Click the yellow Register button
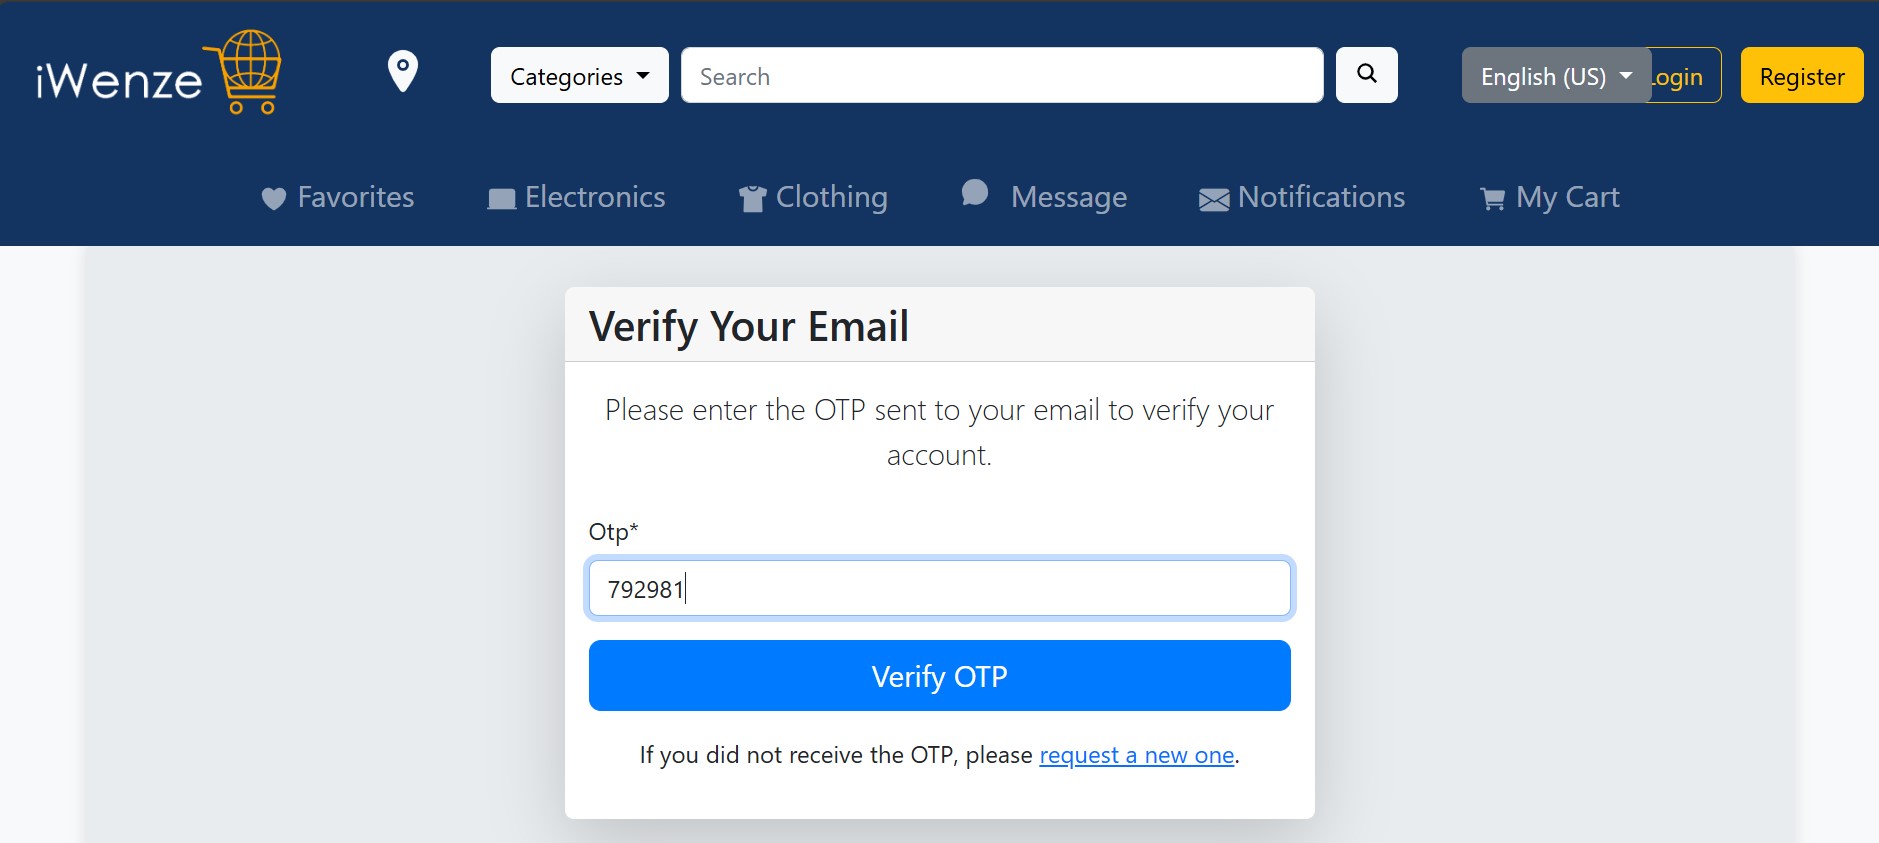The width and height of the screenshot is (1879, 843). [x=1802, y=75]
